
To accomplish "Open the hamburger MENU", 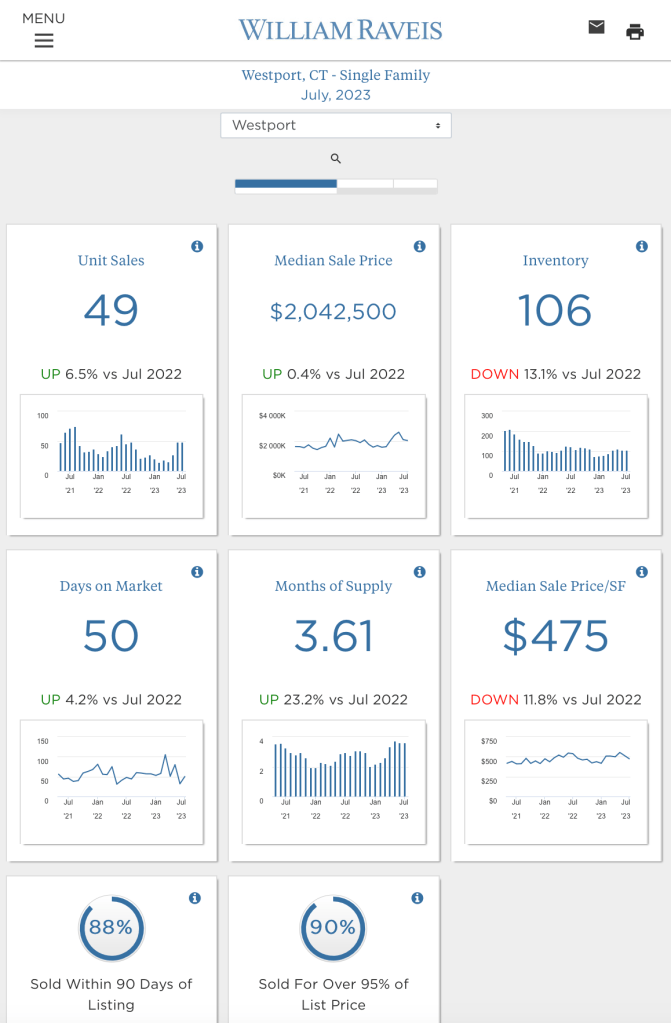I will (43, 40).
